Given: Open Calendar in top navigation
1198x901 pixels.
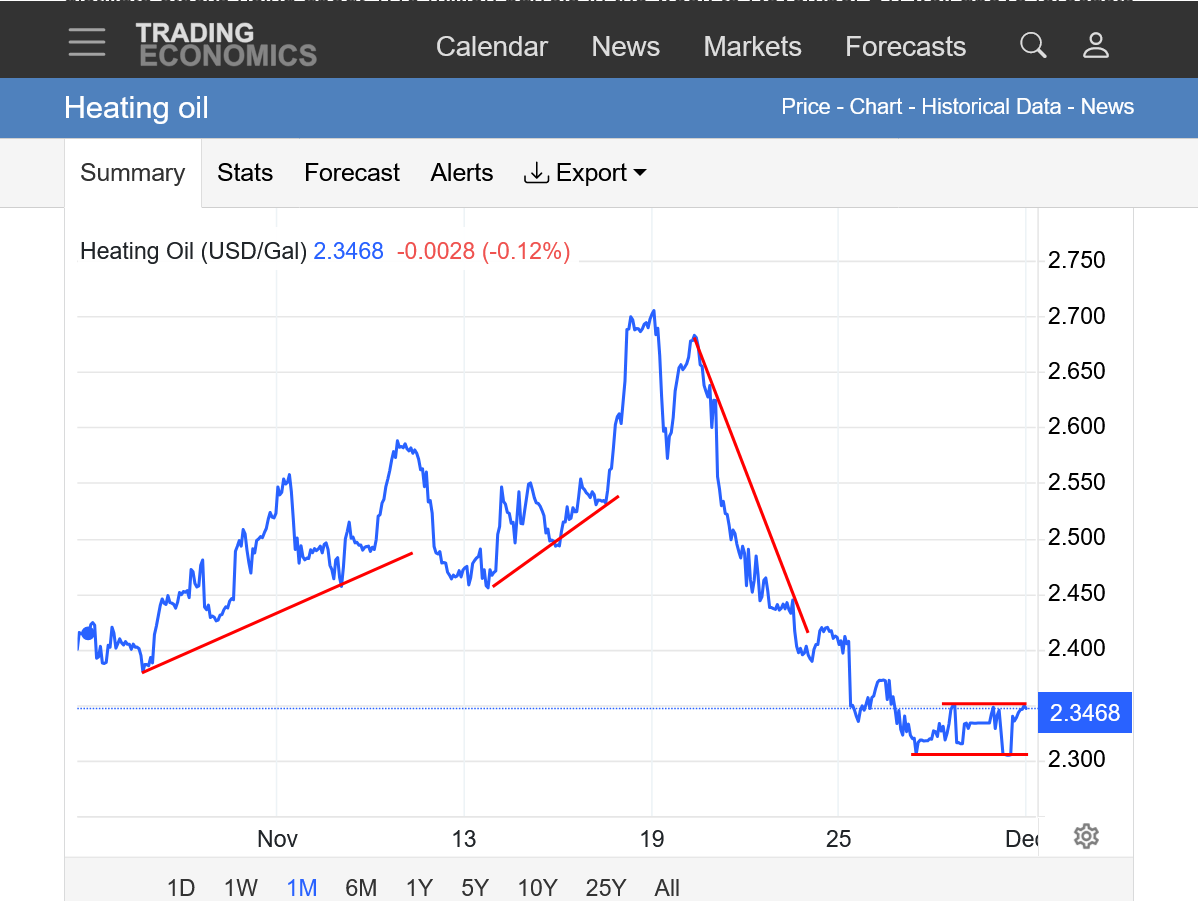Looking at the screenshot, I should 492,47.
